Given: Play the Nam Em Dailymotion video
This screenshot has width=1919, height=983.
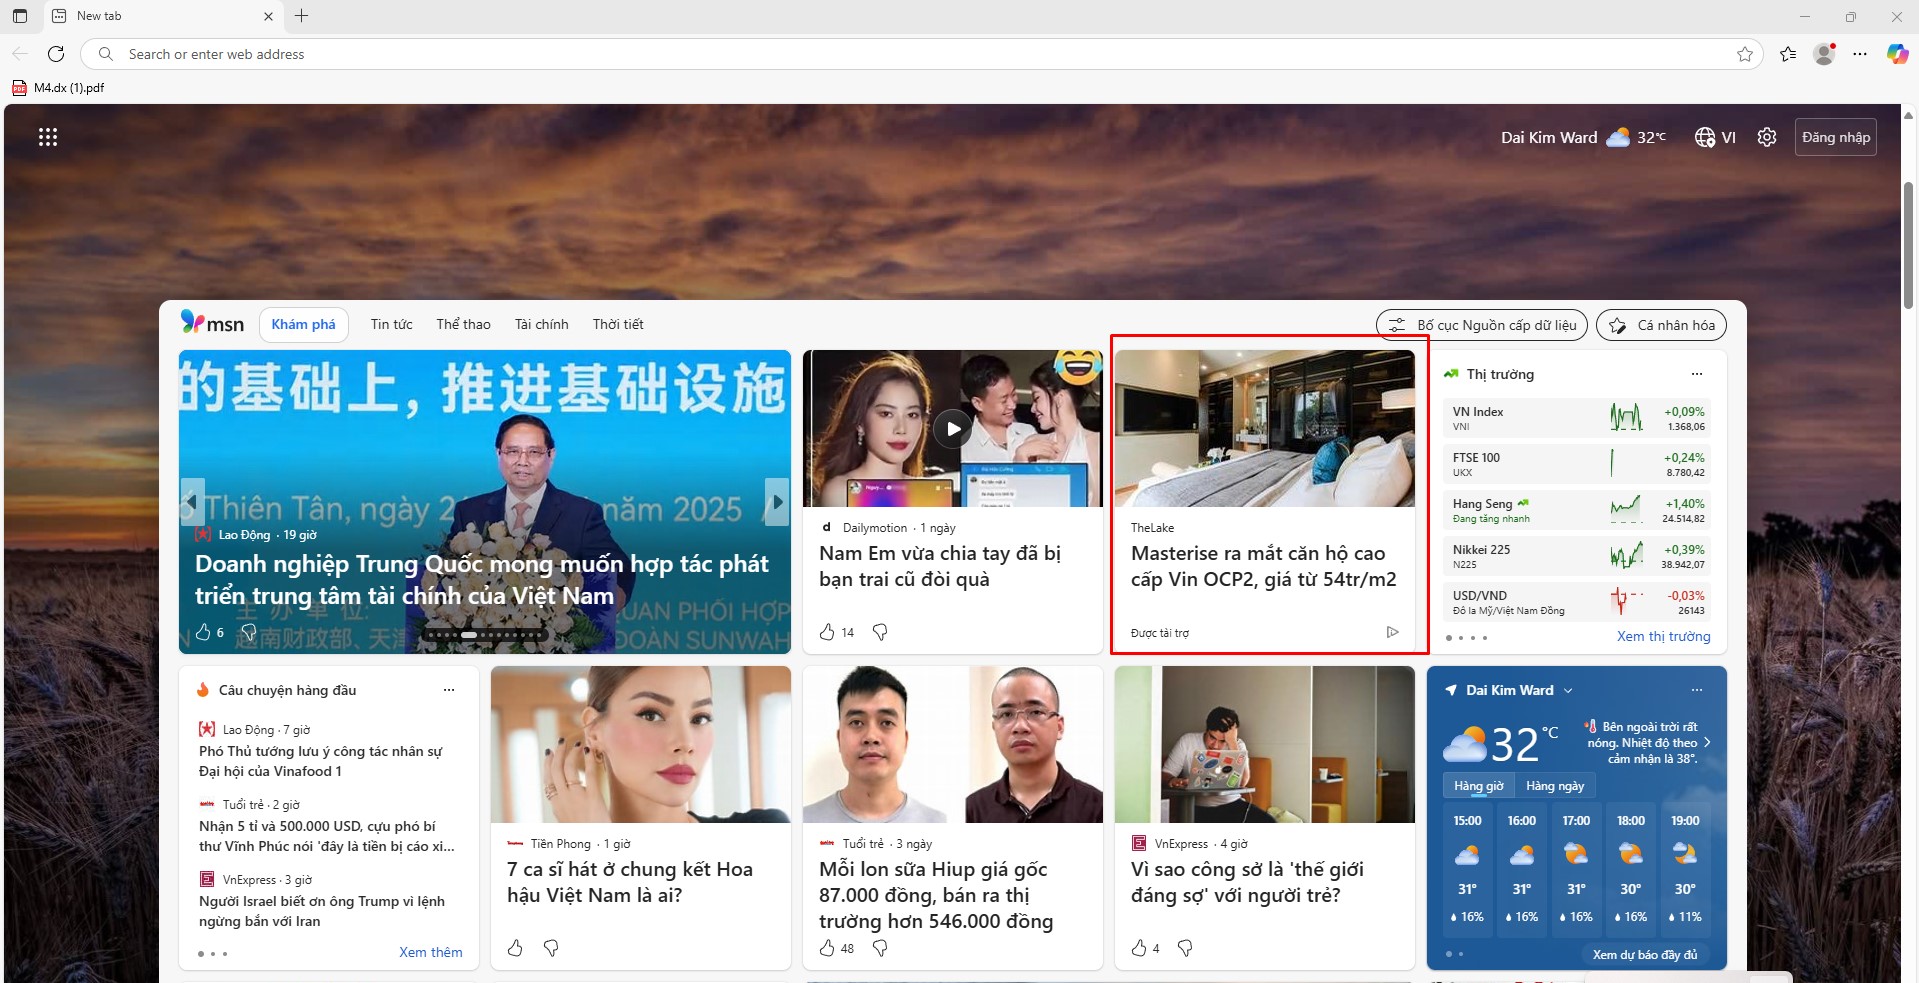Looking at the screenshot, I should click(953, 429).
